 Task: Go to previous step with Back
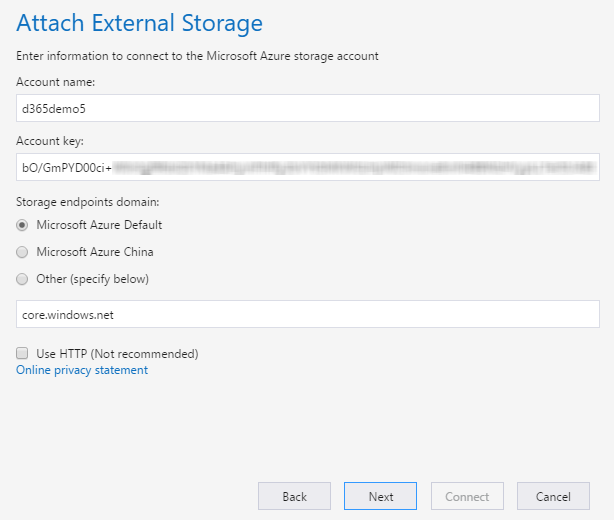294,496
